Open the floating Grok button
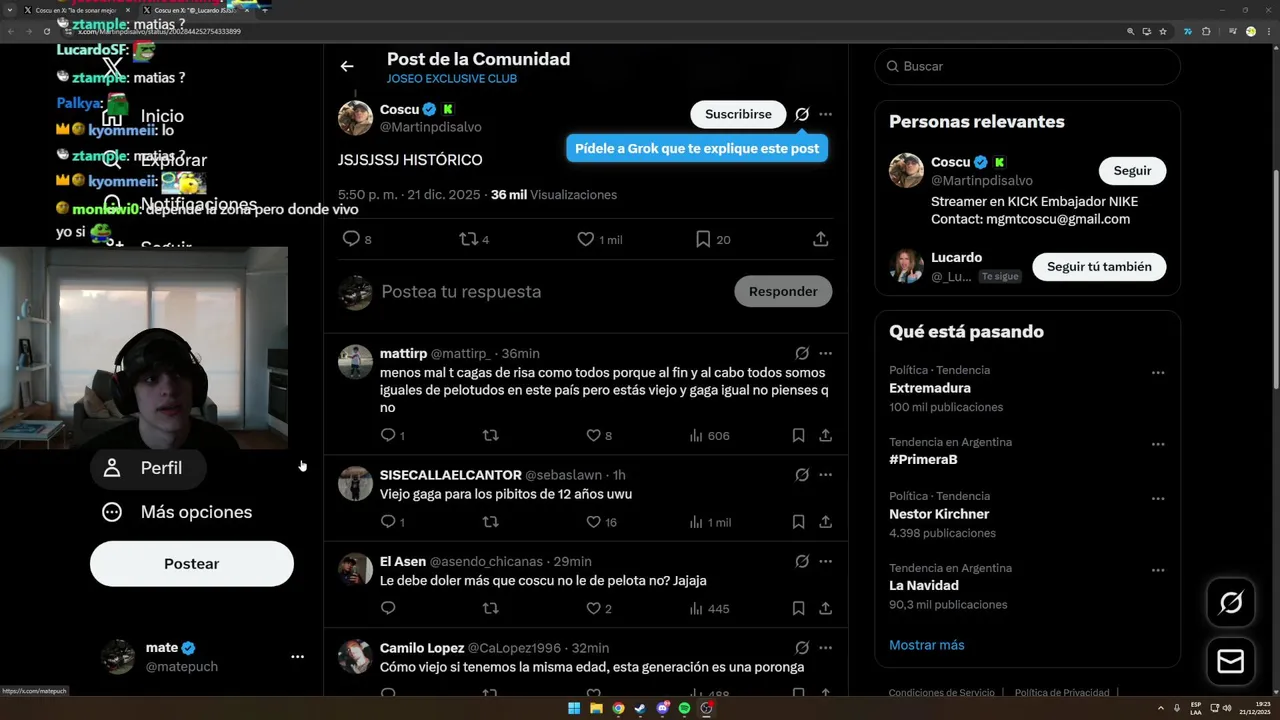The image size is (1280, 720). [1231, 603]
